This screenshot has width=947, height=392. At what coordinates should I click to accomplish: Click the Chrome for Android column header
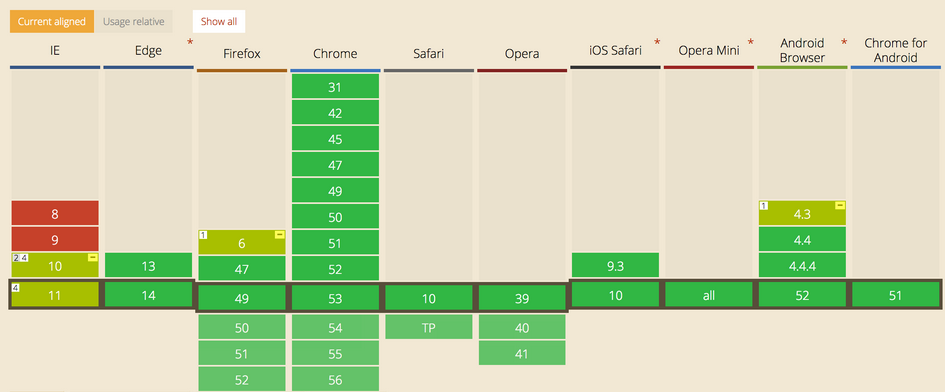[896, 51]
